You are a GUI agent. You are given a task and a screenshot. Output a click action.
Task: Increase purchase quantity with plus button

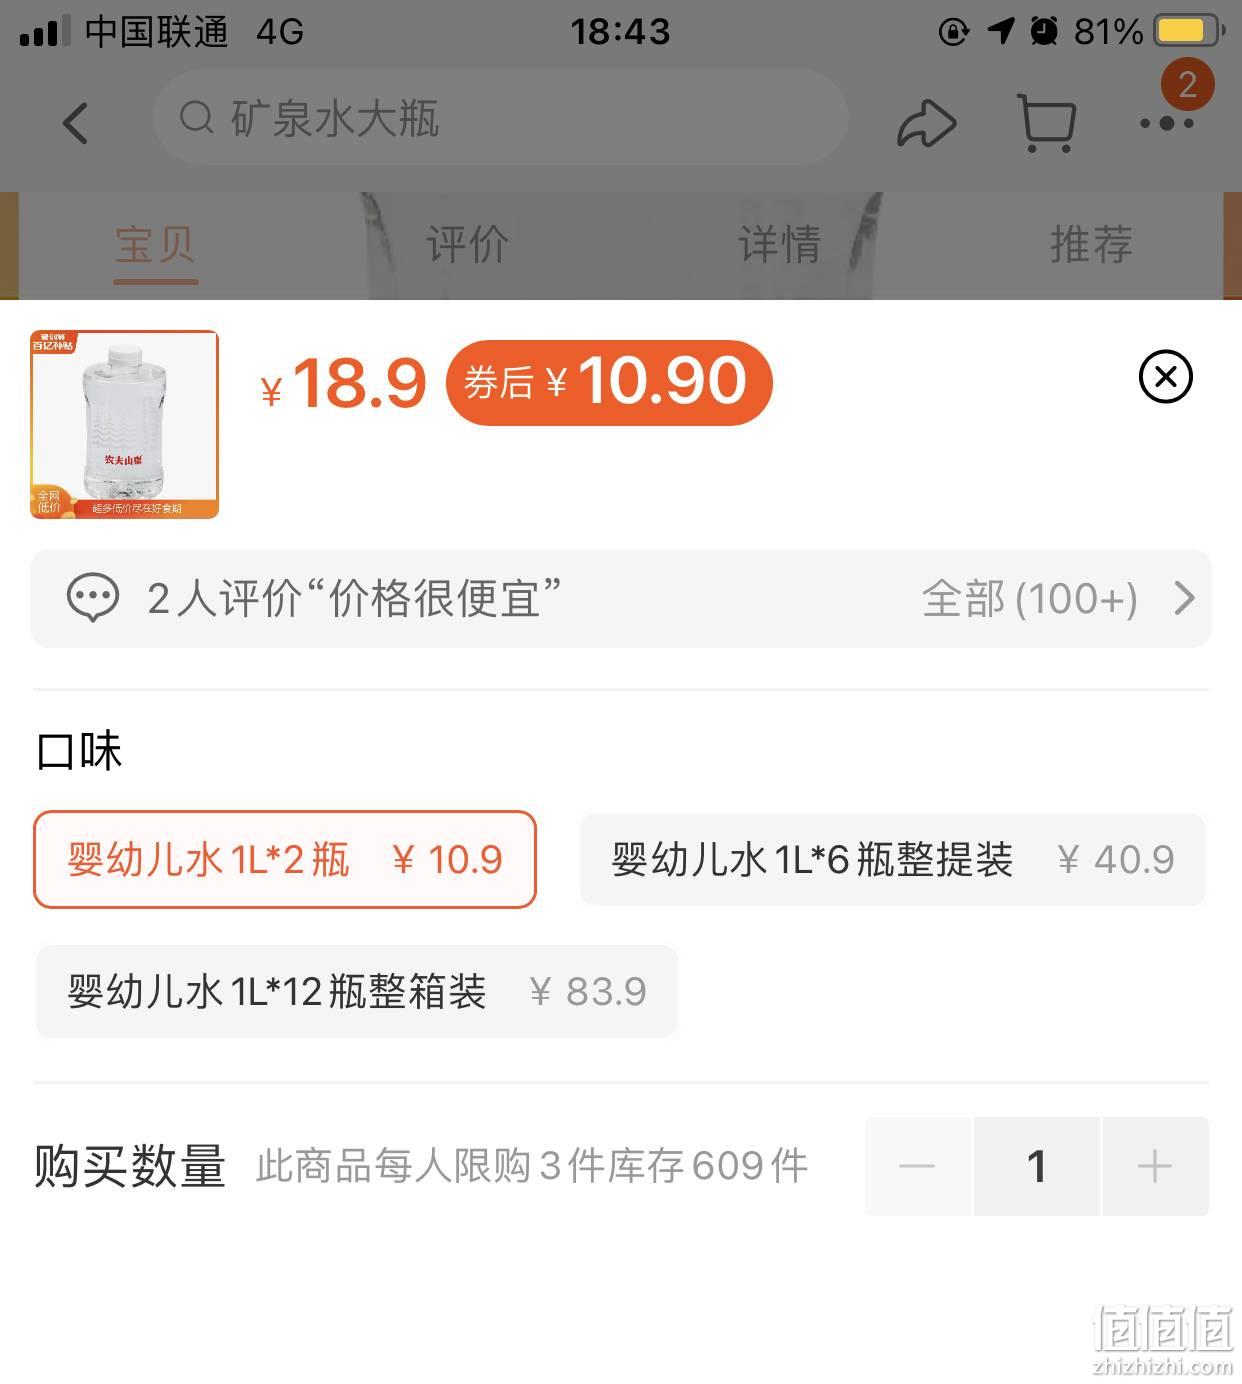coord(1155,1166)
